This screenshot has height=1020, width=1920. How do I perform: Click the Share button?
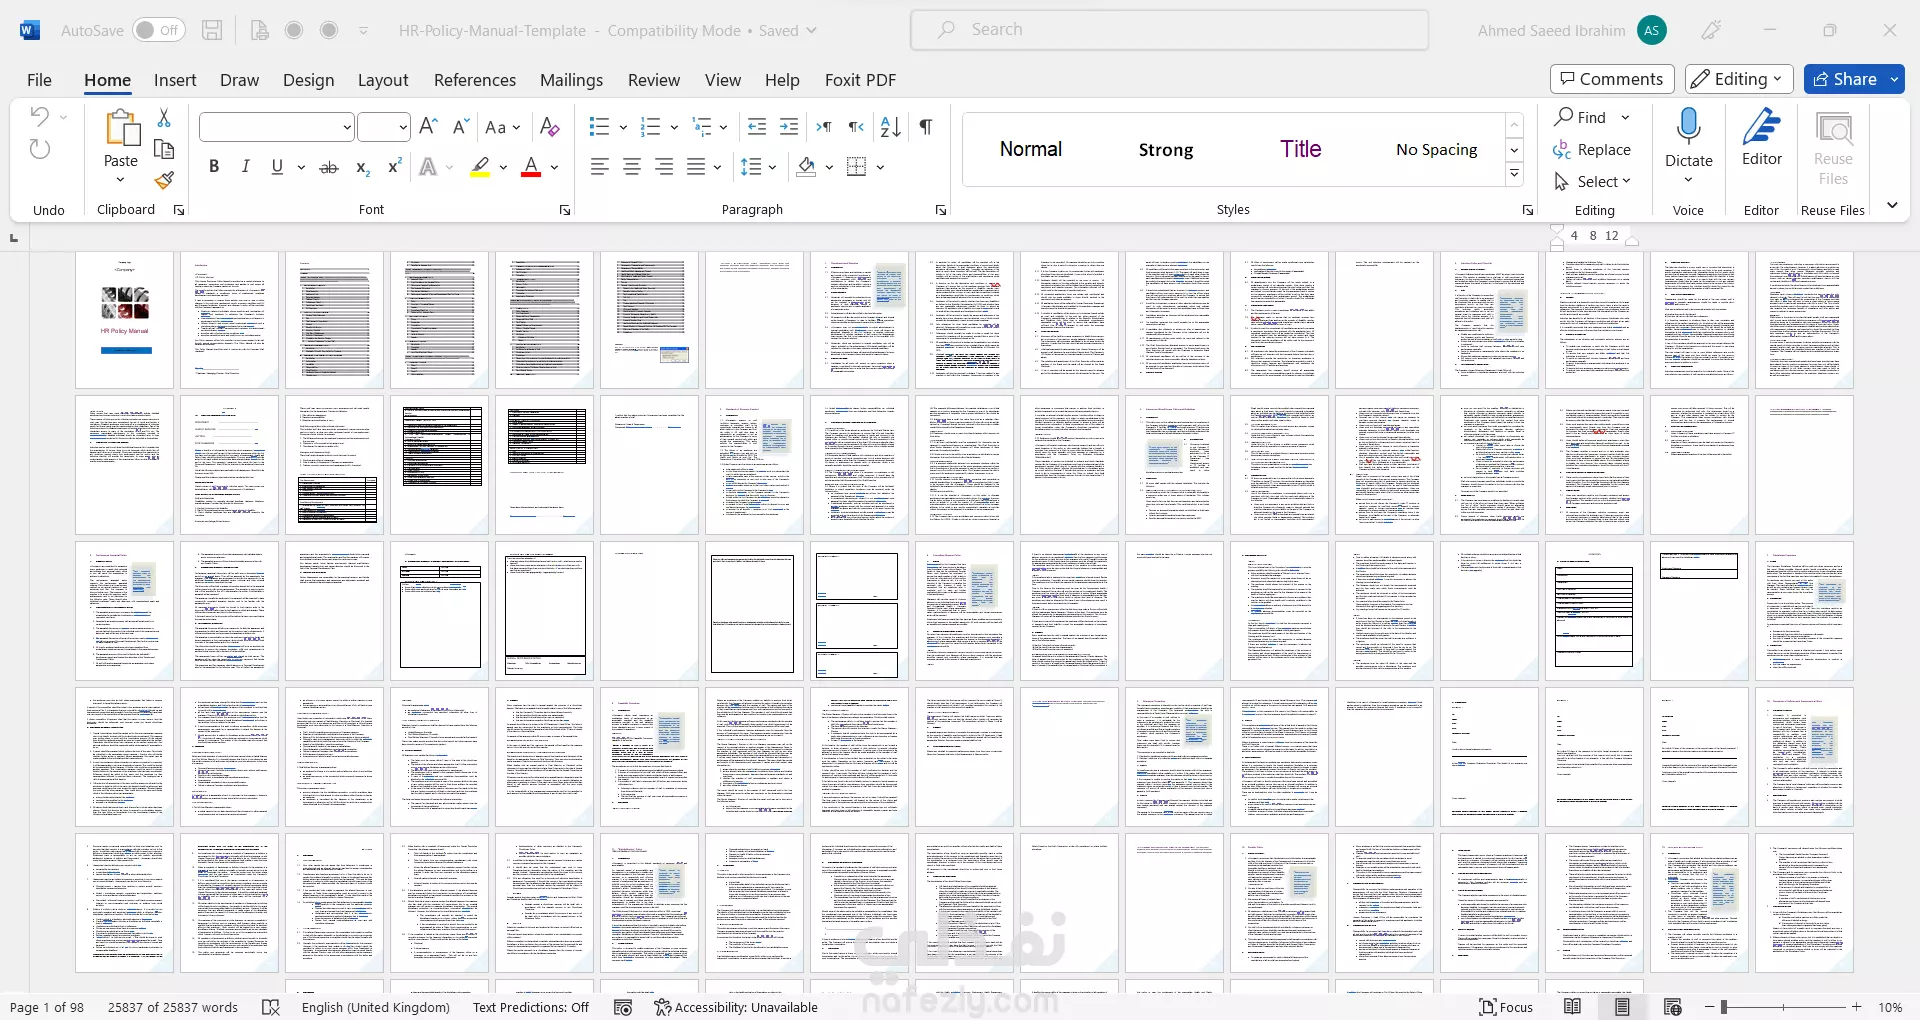(1846, 79)
